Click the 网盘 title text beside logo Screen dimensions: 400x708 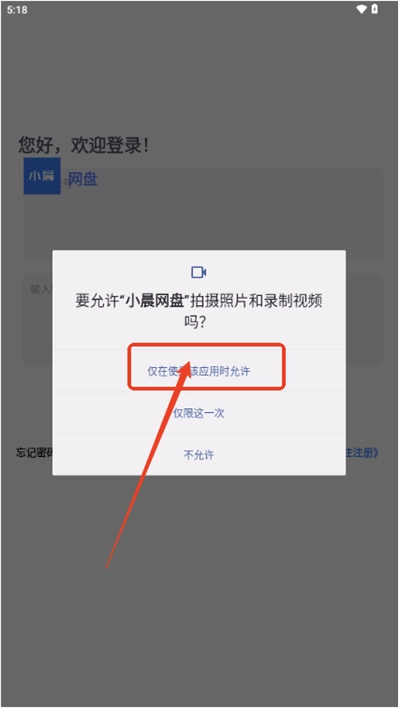click(x=83, y=179)
